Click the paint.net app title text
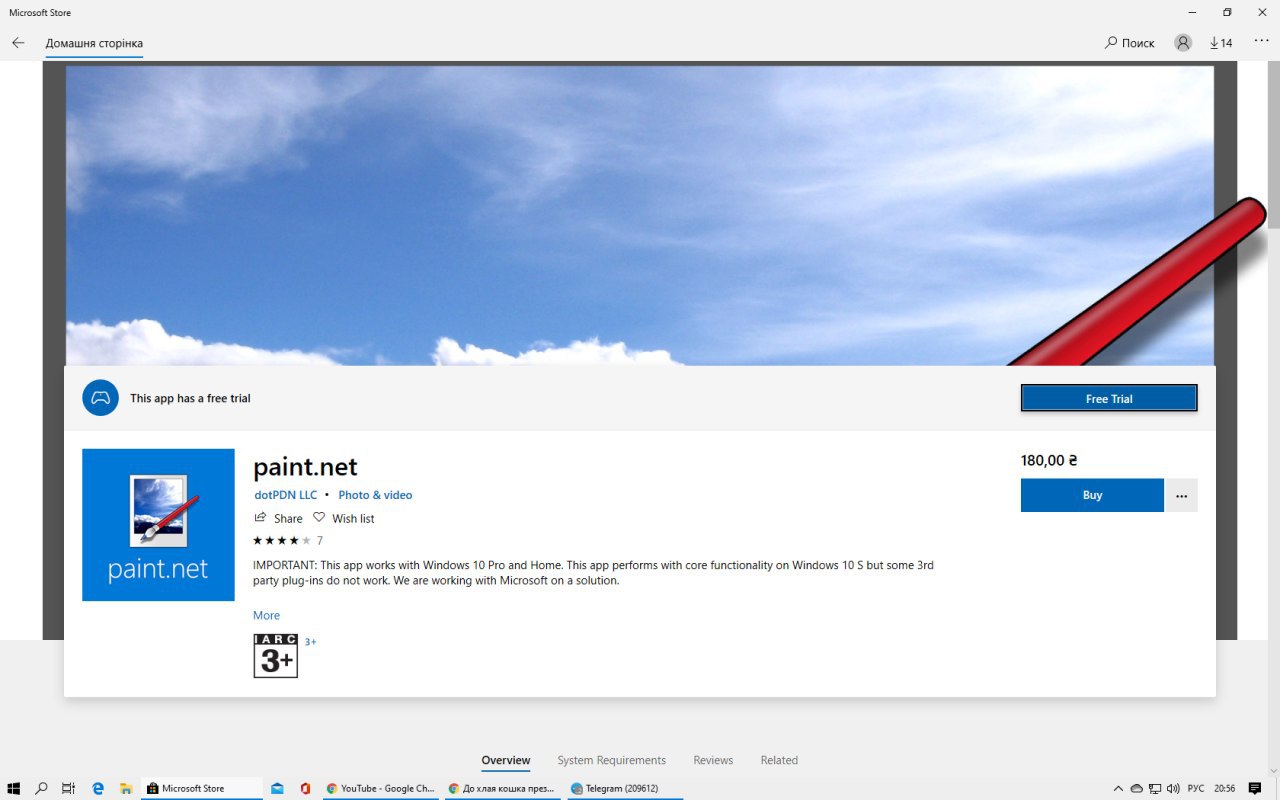 tap(305, 467)
